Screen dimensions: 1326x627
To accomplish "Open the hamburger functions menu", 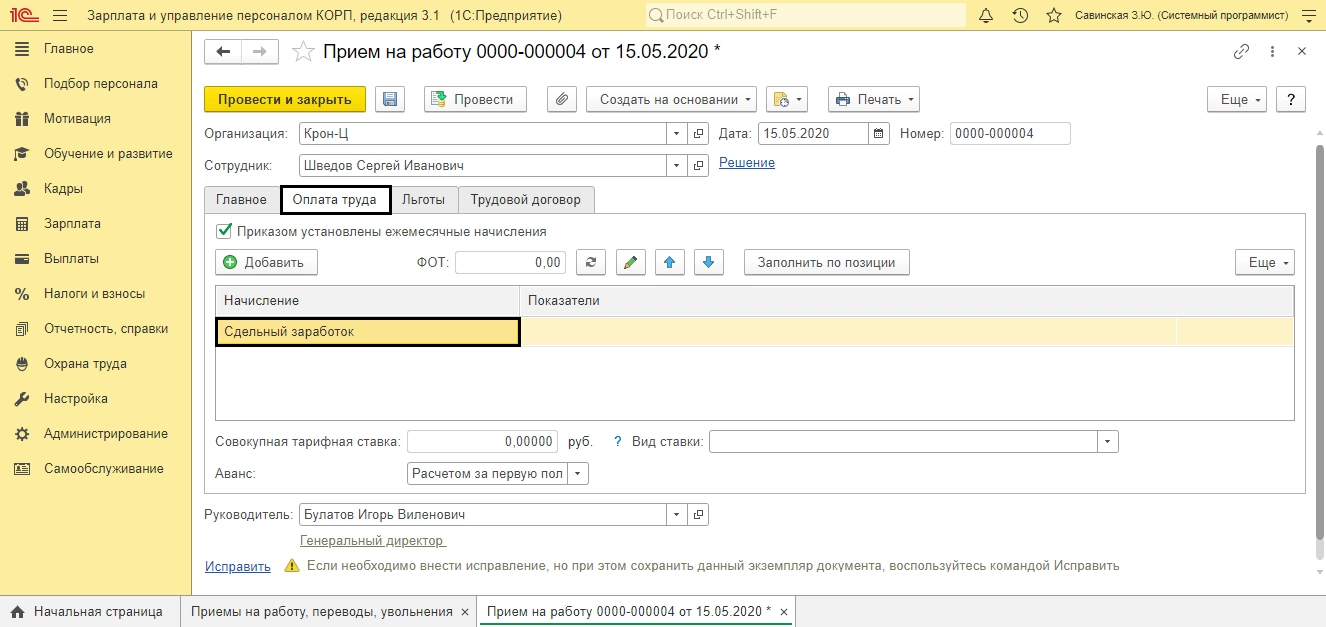I will tap(60, 16).
